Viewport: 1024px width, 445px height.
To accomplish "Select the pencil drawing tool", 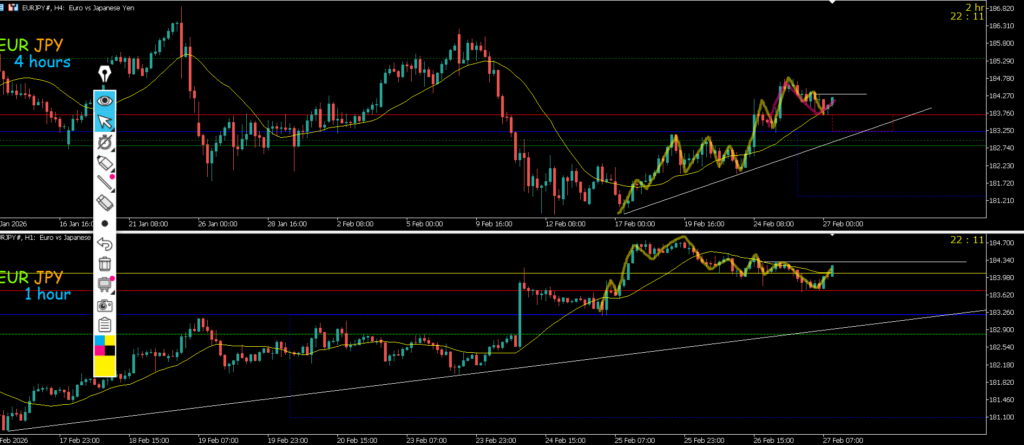I will [104, 183].
